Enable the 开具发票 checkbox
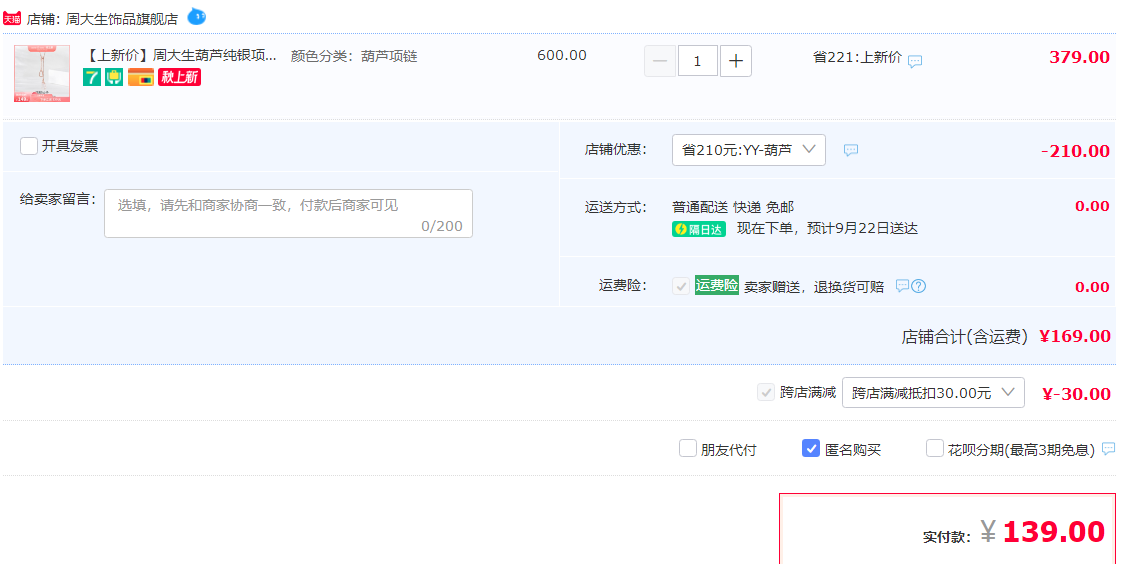This screenshot has width=1140, height=564. pyautogui.click(x=29, y=146)
